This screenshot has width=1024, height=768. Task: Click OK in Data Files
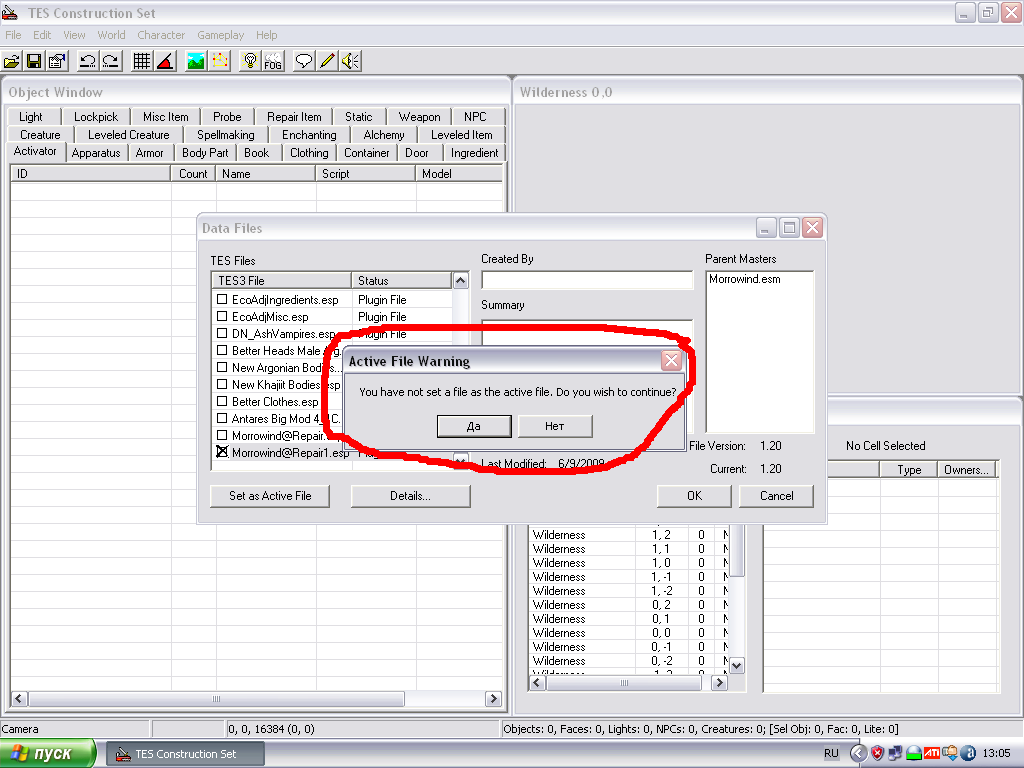pos(694,496)
